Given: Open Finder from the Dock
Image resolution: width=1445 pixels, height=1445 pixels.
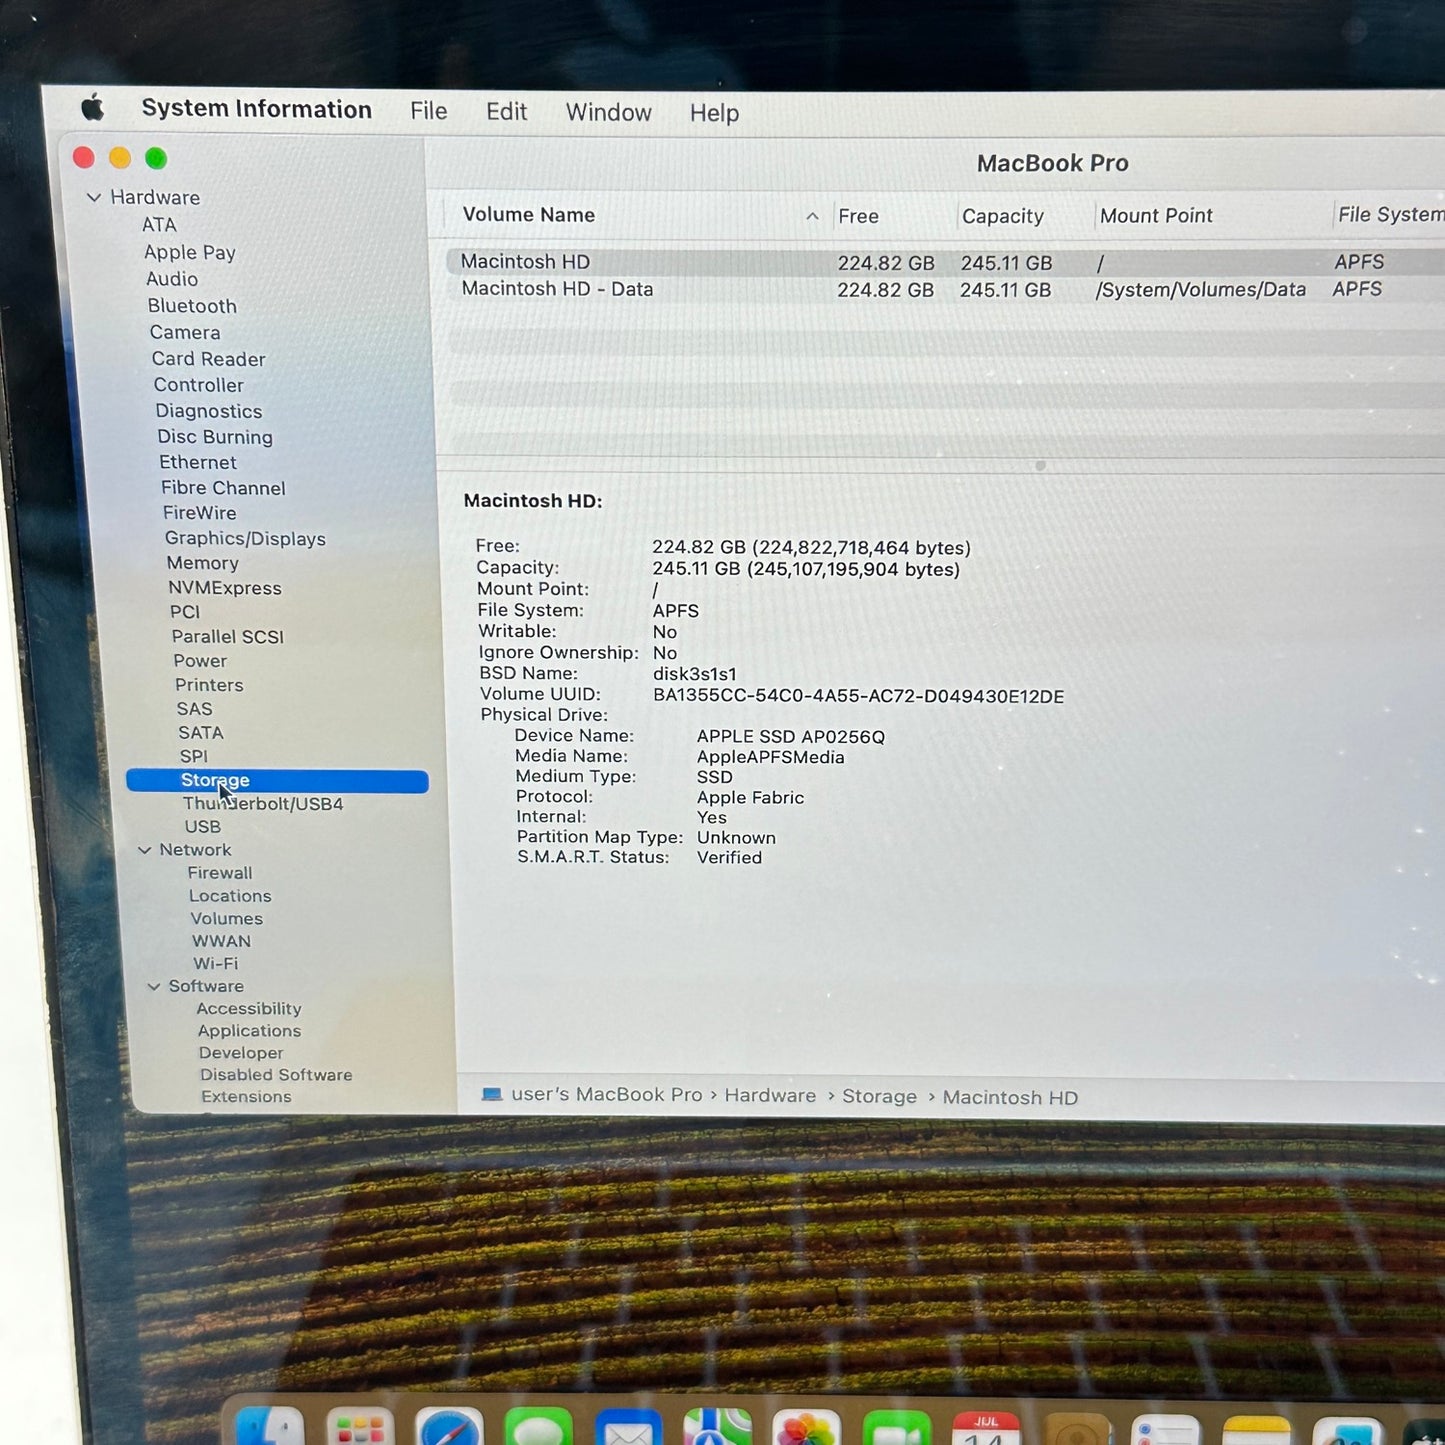Looking at the screenshot, I should pyautogui.click(x=270, y=1427).
